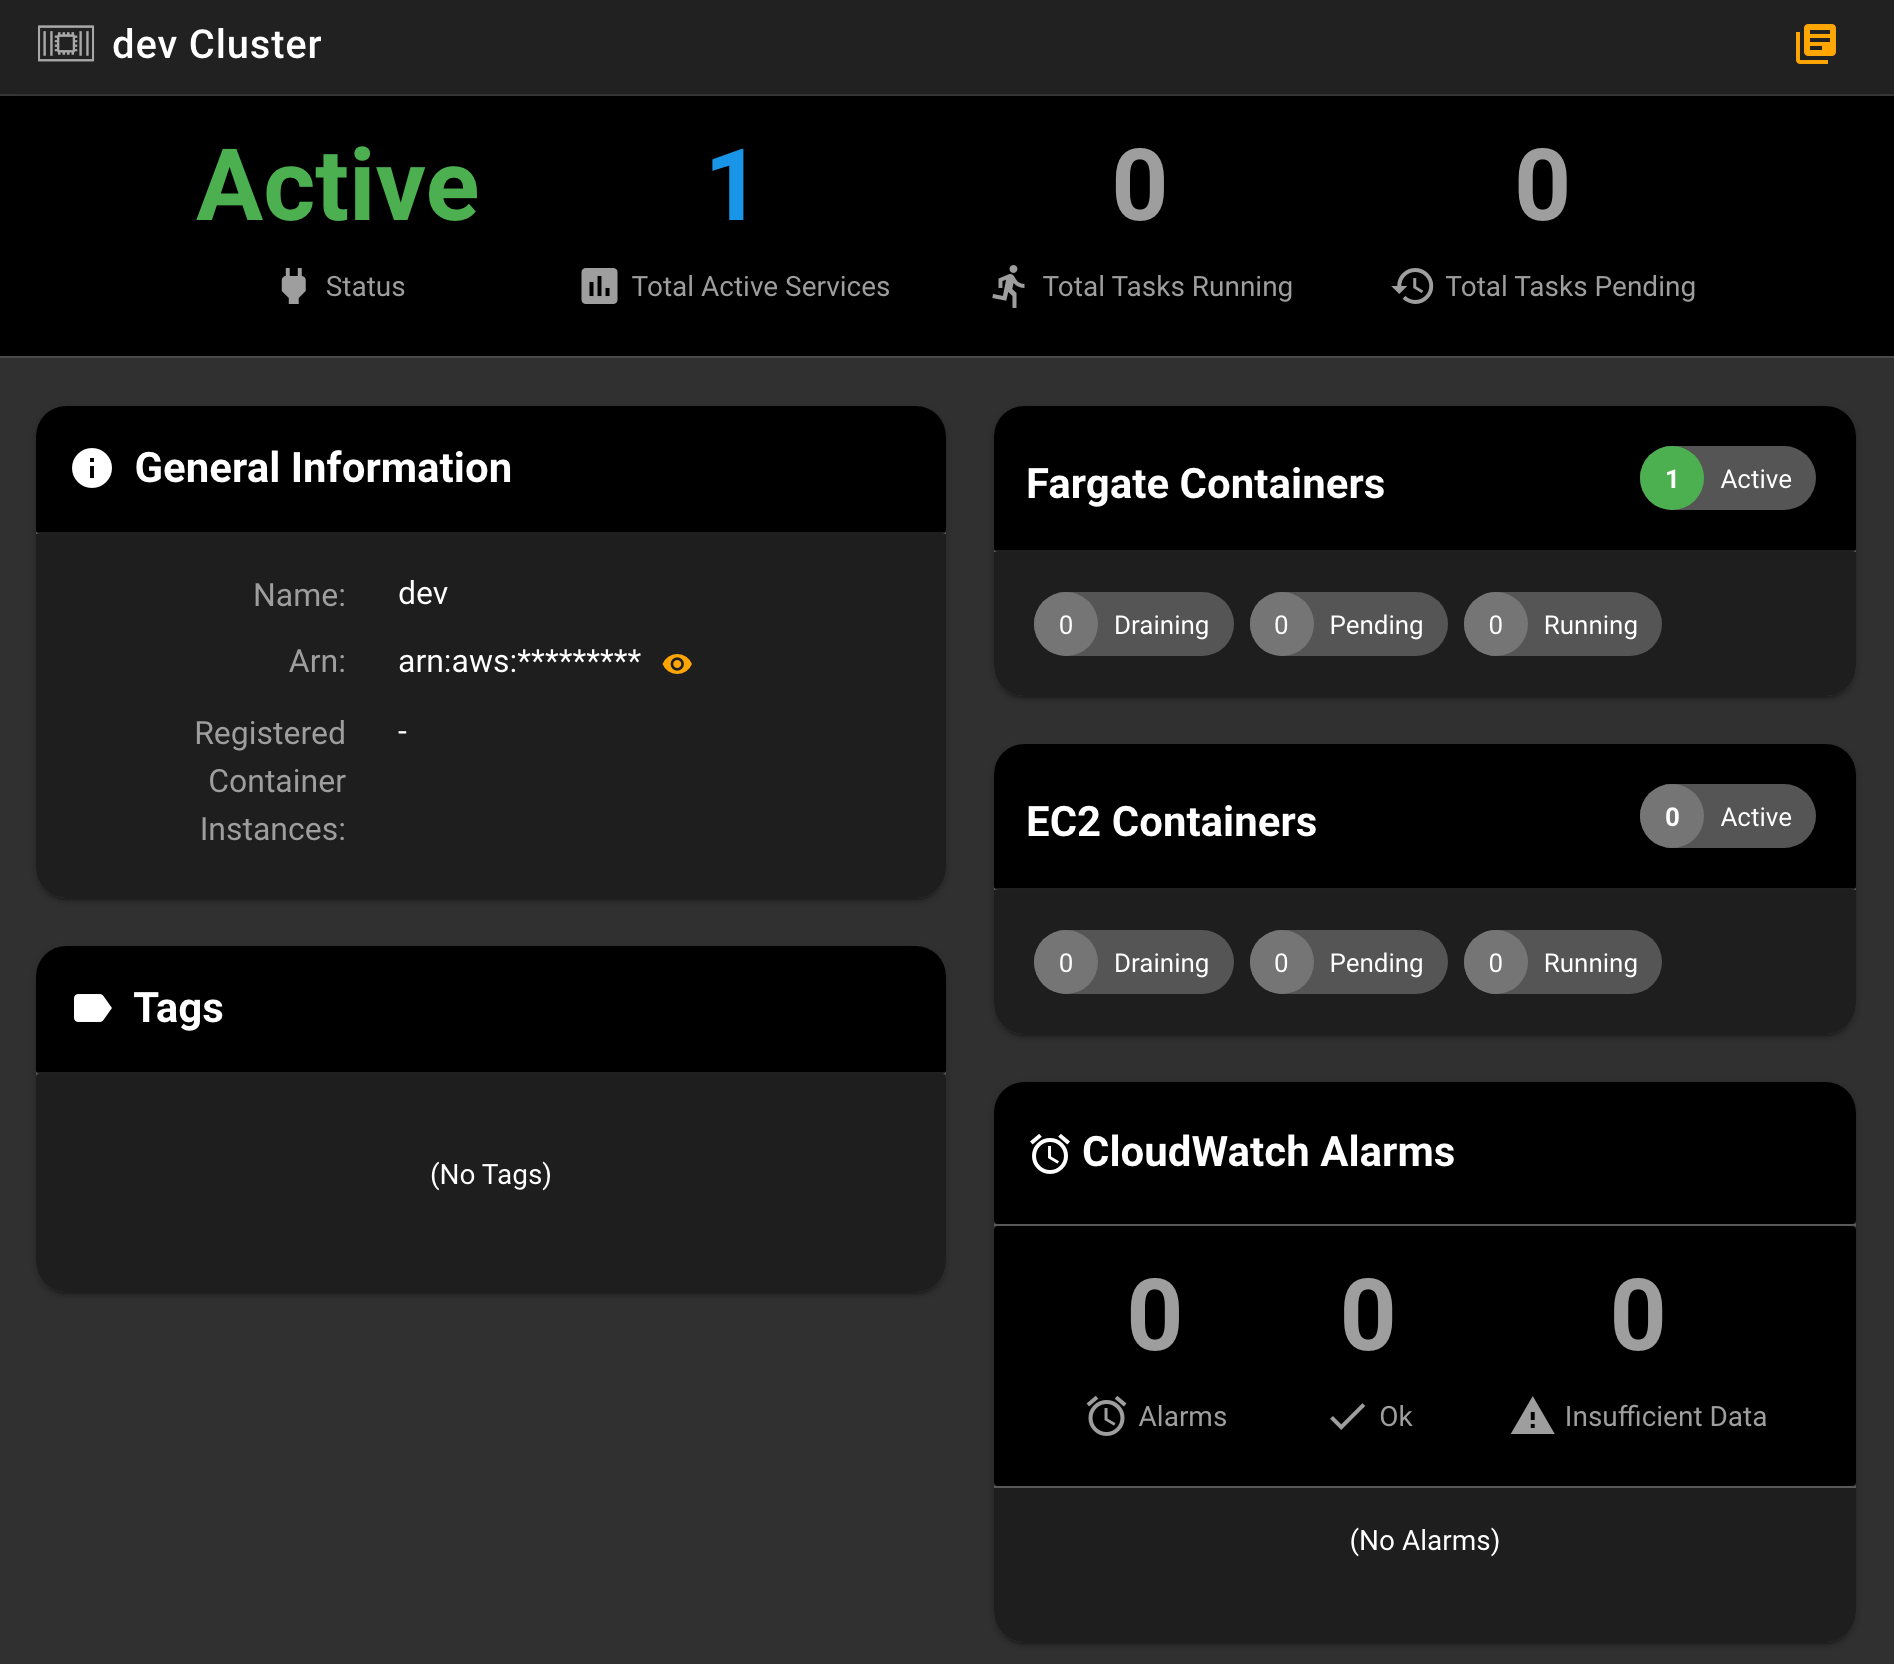
Task: Click the EC2 0 Active chip
Action: 1727,817
